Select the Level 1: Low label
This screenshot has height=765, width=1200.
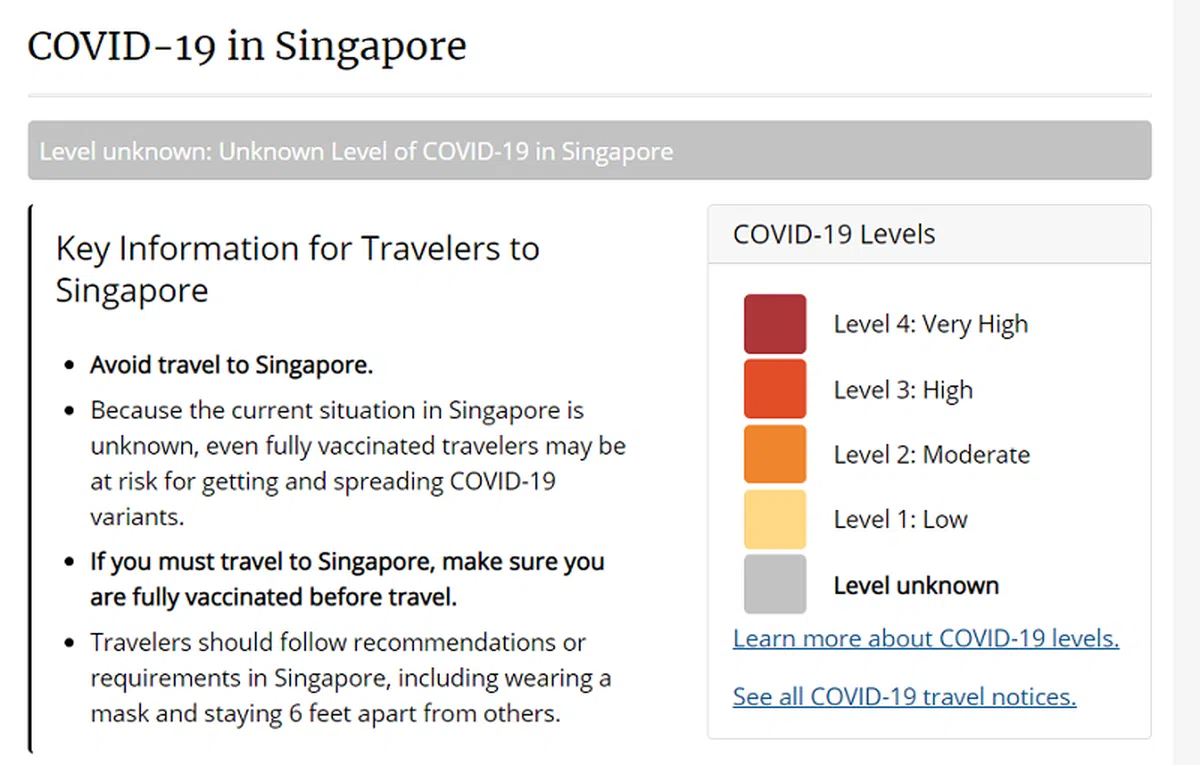pyautogui.click(x=900, y=519)
